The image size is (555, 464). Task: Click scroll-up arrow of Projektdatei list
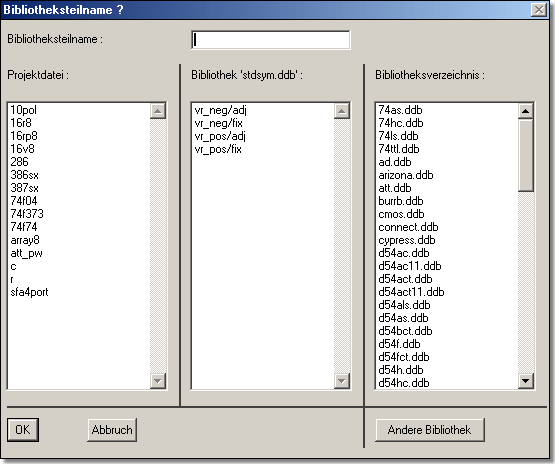pos(158,111)
